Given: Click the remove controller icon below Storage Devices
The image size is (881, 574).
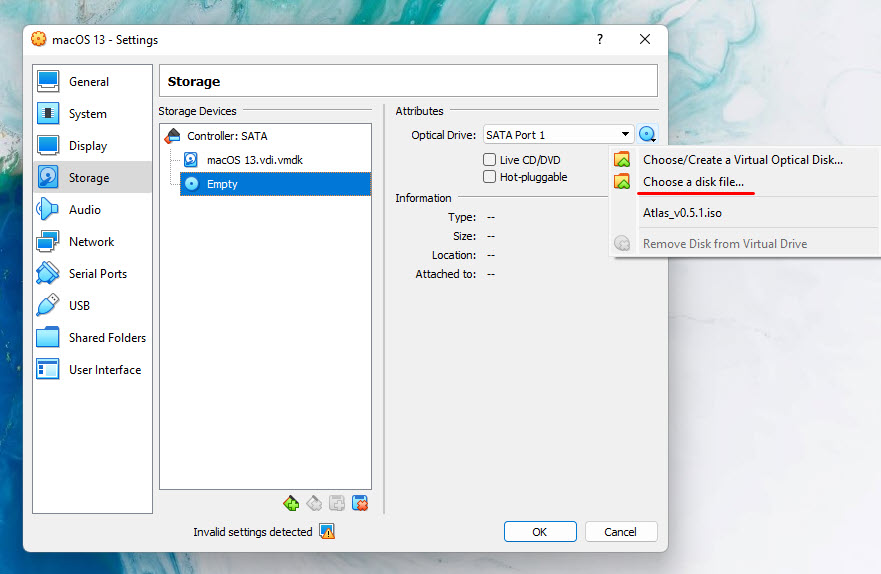Looking at the screenshot, I should coord(314,503).
